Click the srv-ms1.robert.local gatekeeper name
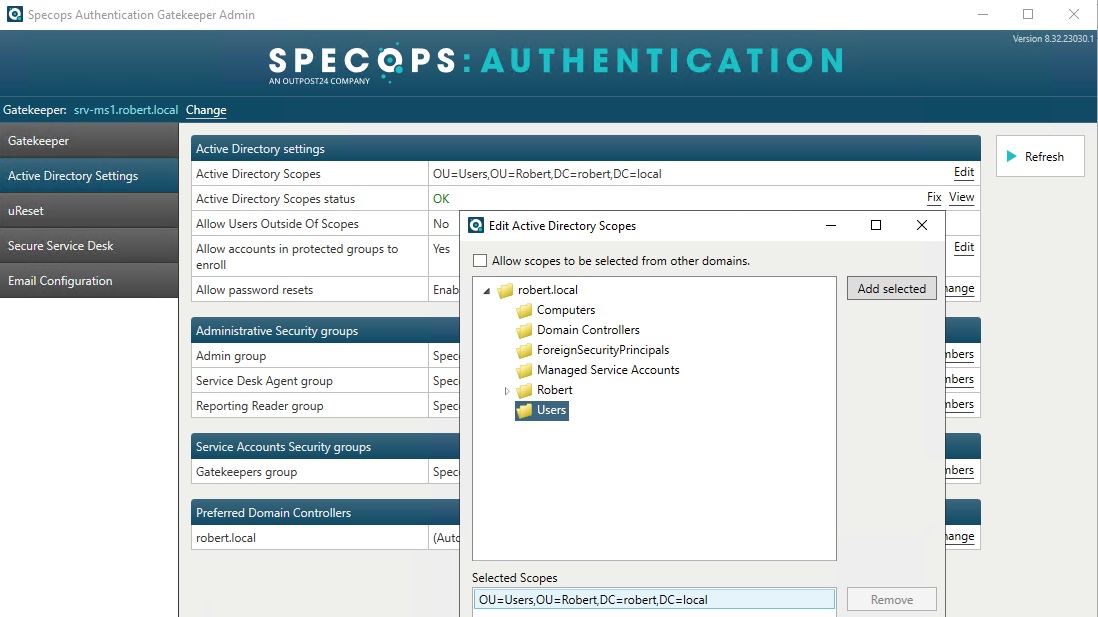This screenshot has width=1098, height=617. (126, 110)
